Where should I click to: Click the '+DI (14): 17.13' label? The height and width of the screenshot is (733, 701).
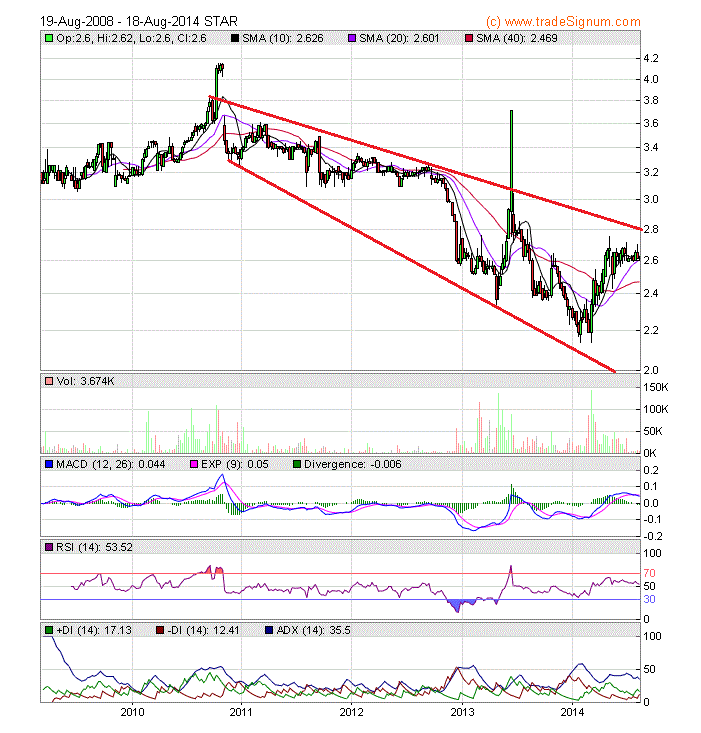click(x=94, y=630)
